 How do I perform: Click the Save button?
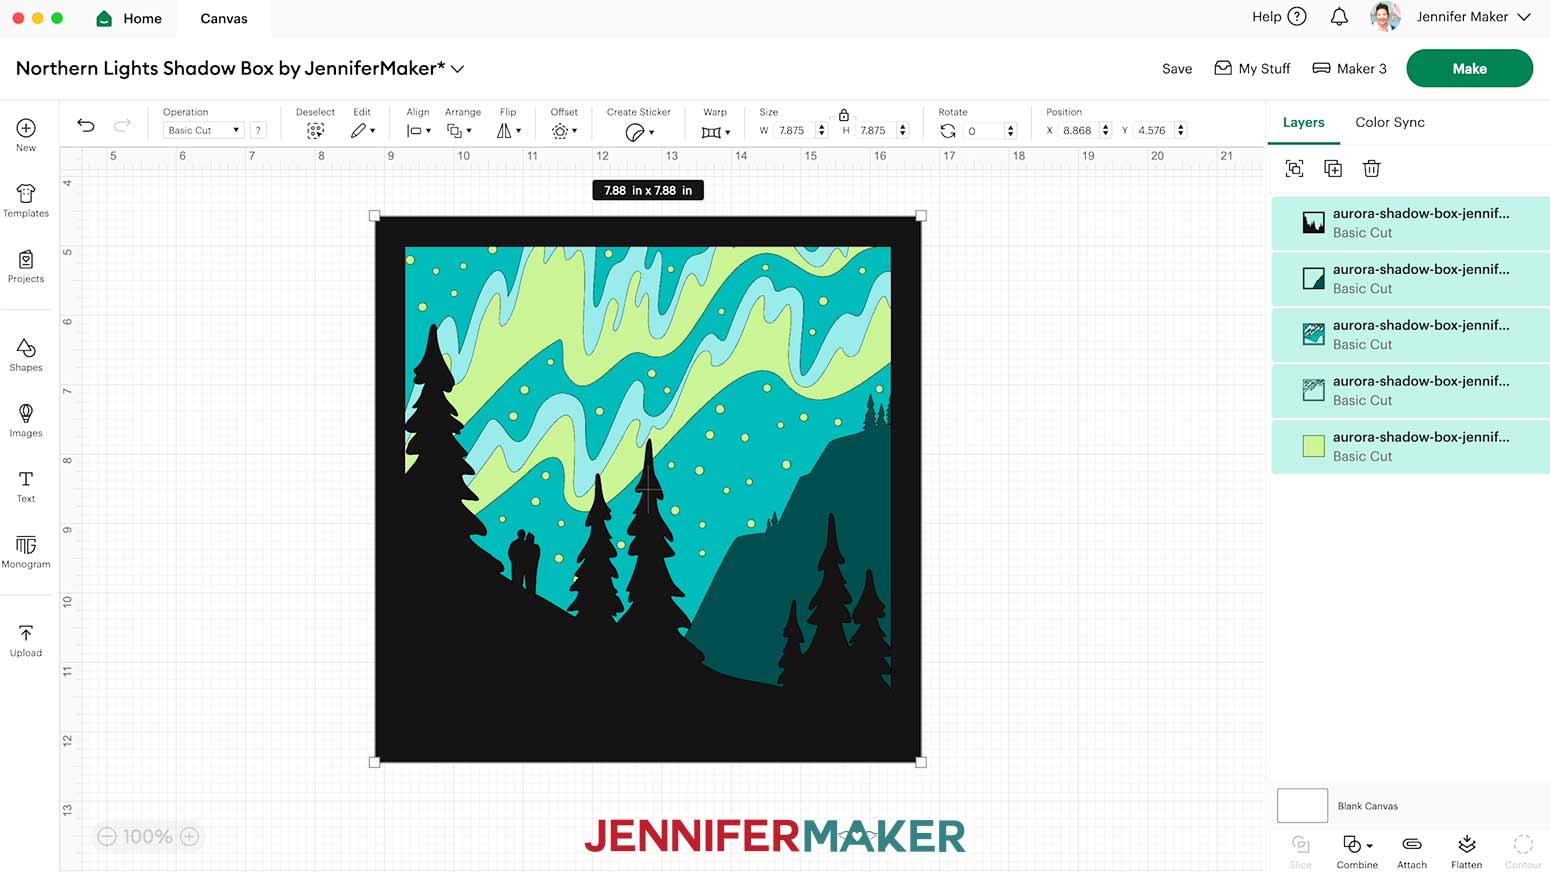1177,69
